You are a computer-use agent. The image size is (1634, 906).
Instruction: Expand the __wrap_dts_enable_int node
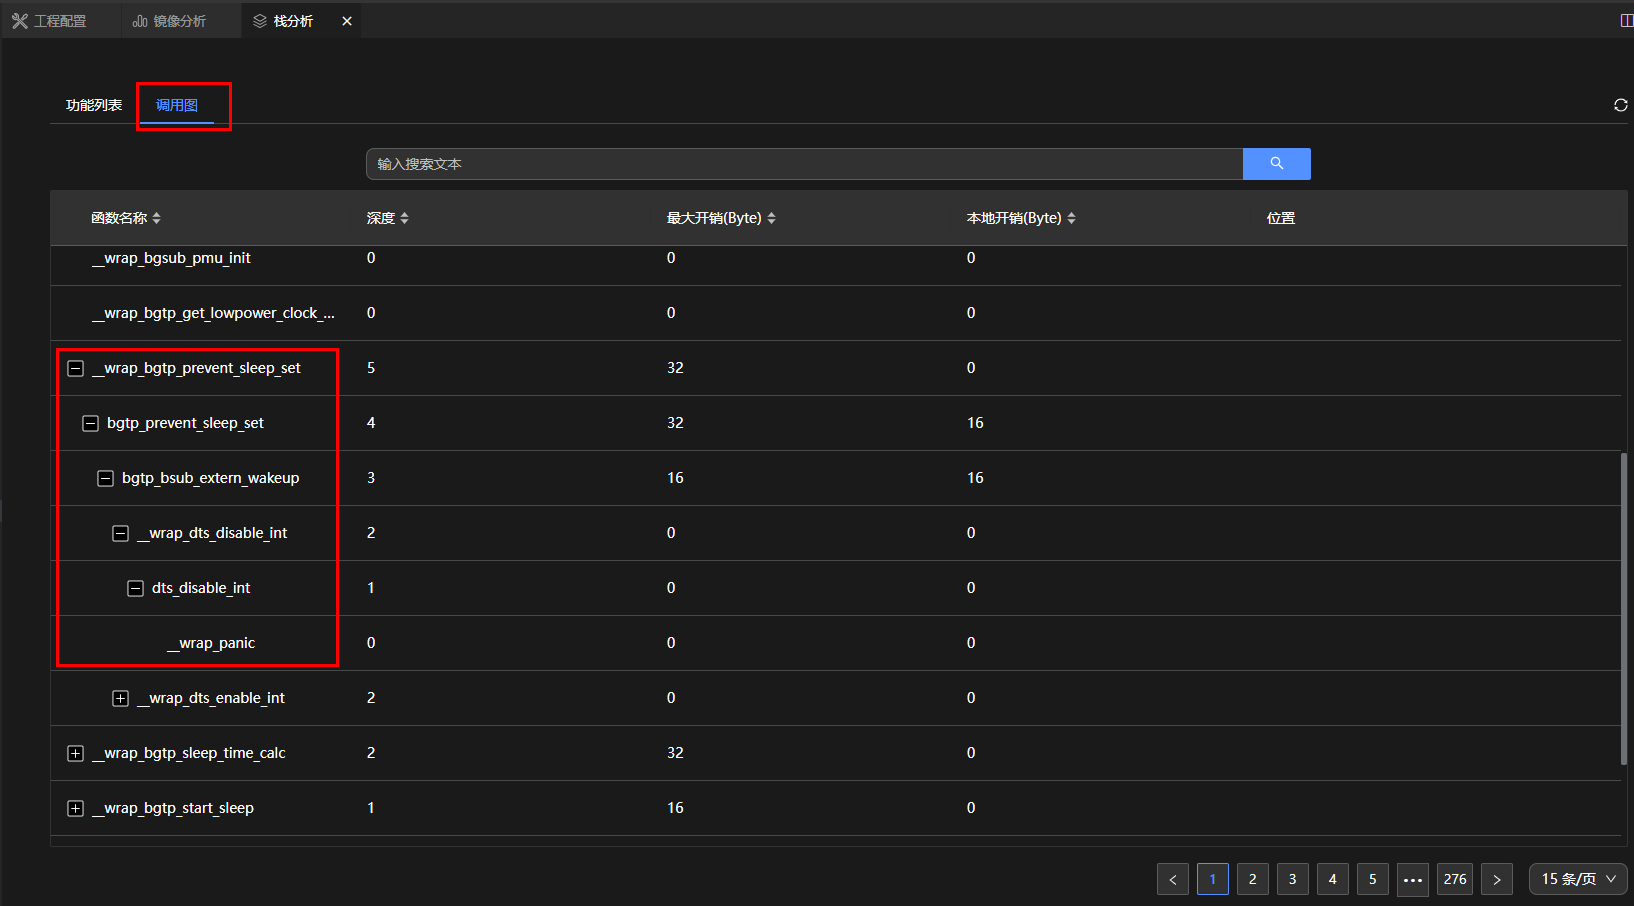120,698
